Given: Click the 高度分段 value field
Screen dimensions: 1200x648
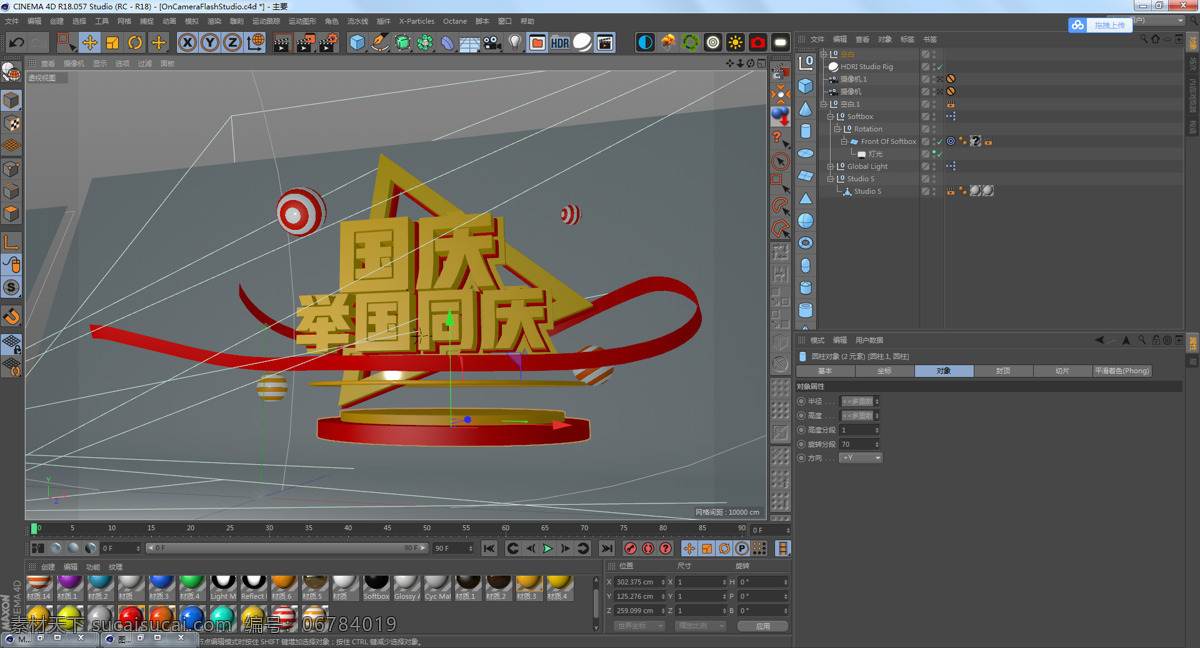Looking at the screenshot, I should 860,430.
